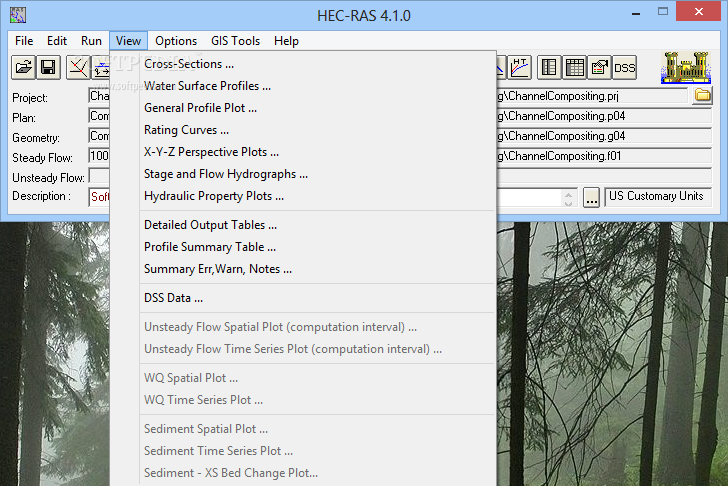
Task: Choose Water Surface Profiles menu item
Action: [303, 86]
